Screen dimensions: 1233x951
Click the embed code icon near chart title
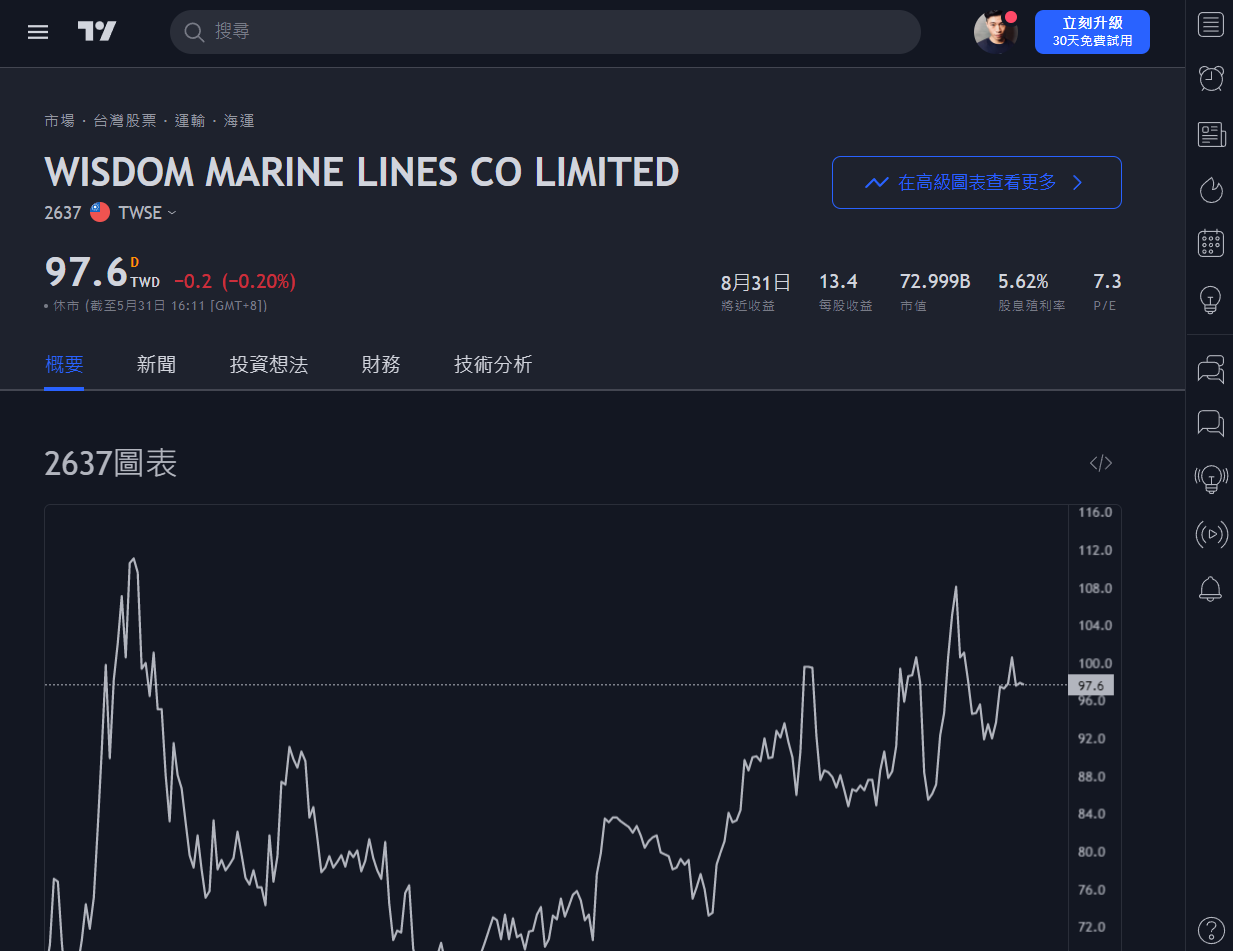[x=1101, y=463]
